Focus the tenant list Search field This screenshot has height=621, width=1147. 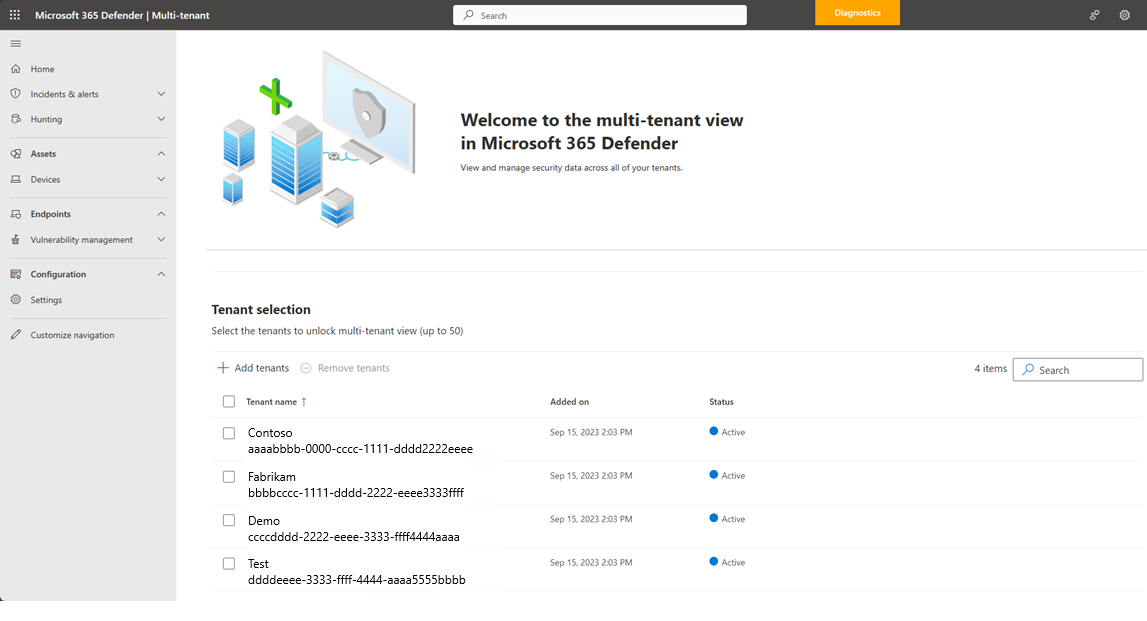(x=1078, y=369)
